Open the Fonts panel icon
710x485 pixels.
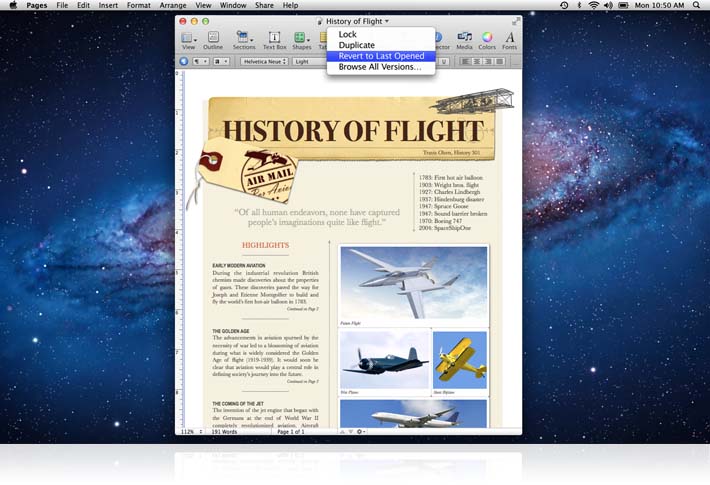[x=510, y=38]
